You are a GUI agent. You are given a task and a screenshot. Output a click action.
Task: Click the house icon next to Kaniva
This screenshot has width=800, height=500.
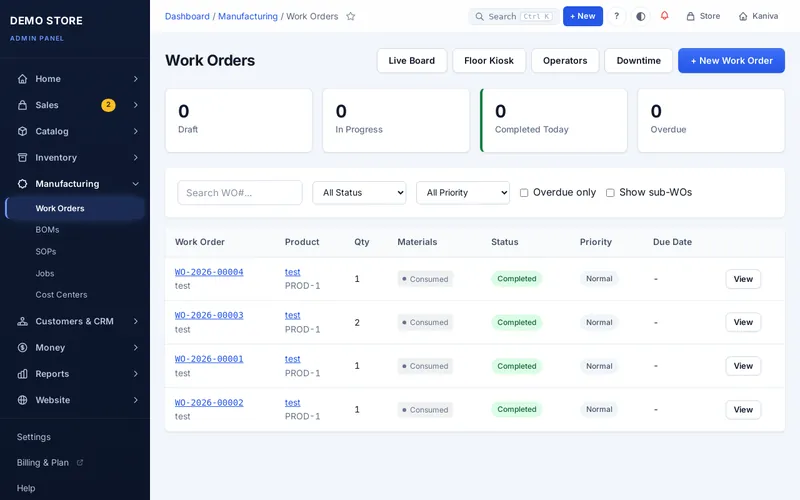[743, 16]
